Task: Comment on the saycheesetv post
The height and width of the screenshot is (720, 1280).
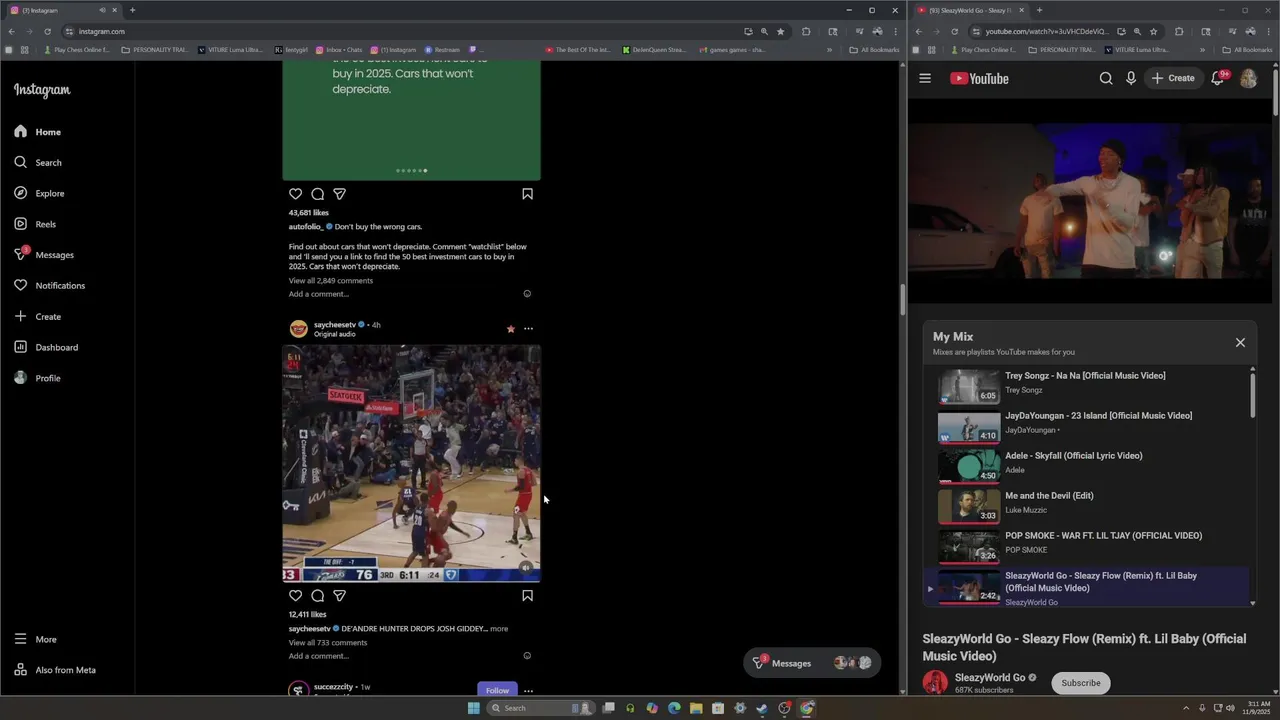Action: [x=317, y=596]
